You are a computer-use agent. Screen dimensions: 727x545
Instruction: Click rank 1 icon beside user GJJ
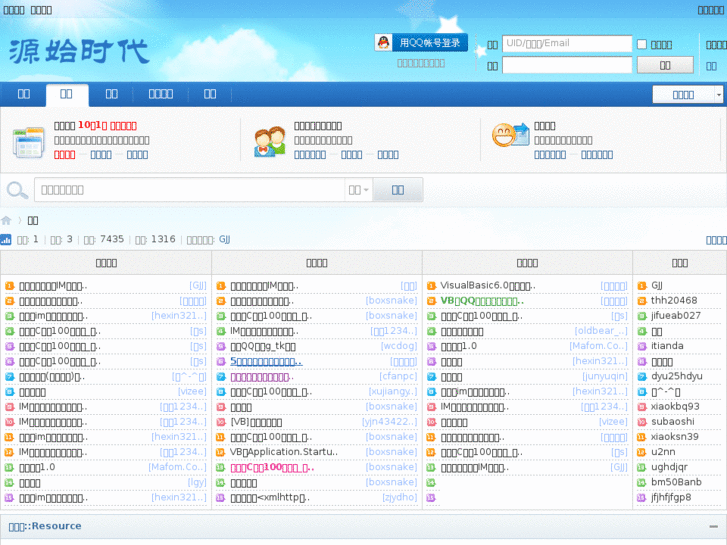point(642,286)
